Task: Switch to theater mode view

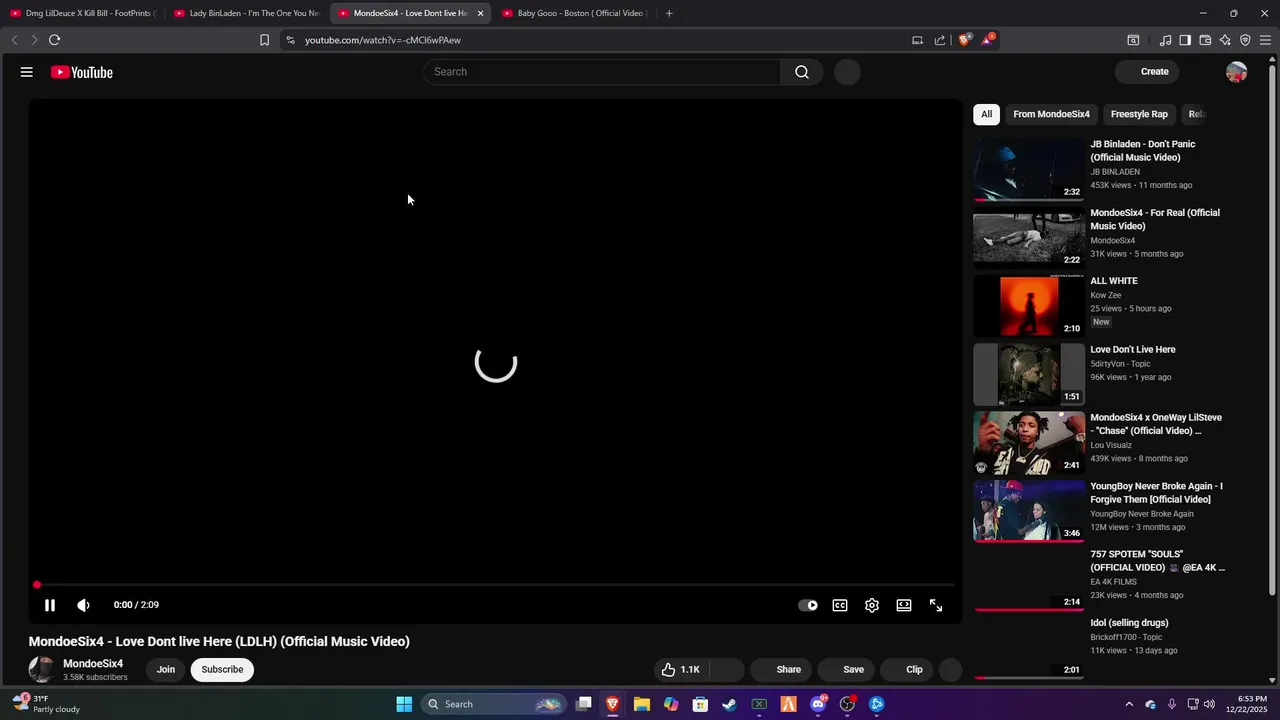Action: [x=904, y=605]
